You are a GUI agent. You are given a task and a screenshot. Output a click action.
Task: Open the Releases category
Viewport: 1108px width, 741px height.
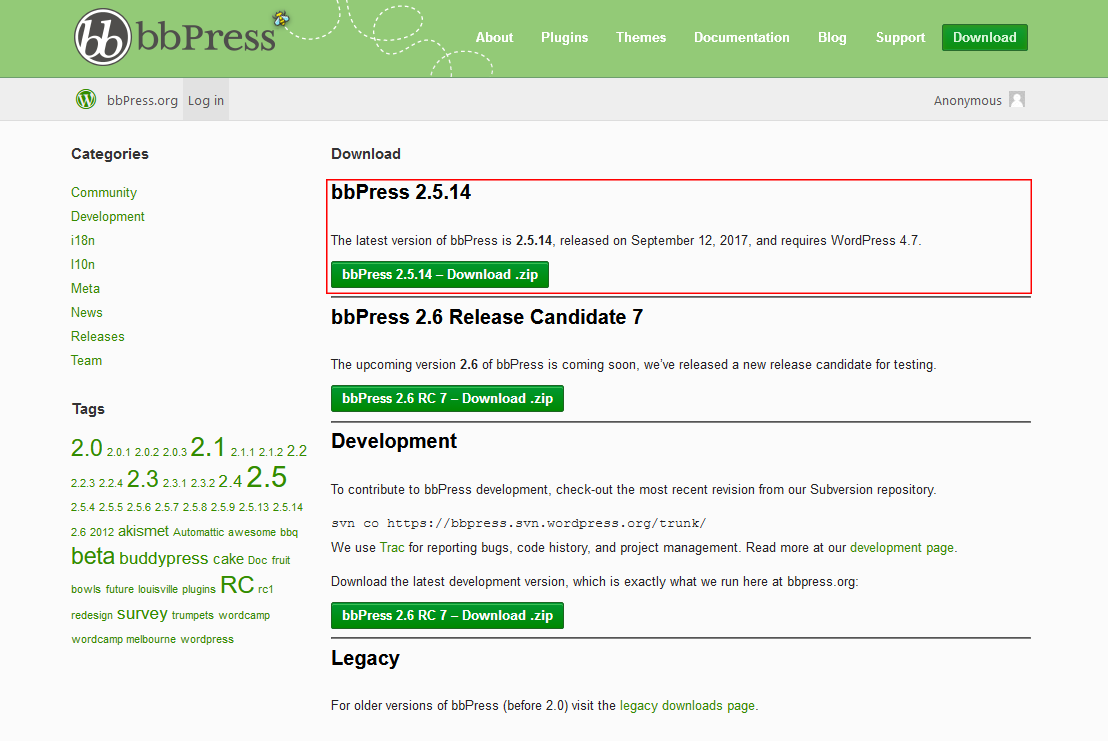(x=98, y=336)
